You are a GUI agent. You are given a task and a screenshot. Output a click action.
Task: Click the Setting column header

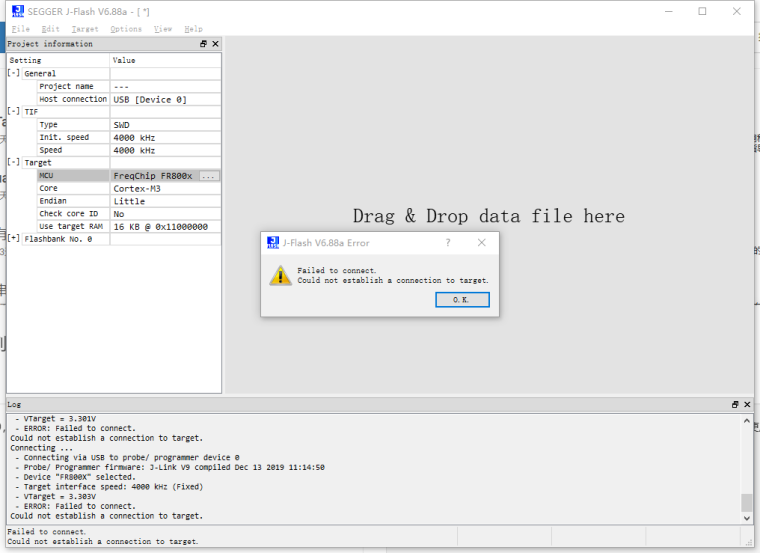(58, 60)
